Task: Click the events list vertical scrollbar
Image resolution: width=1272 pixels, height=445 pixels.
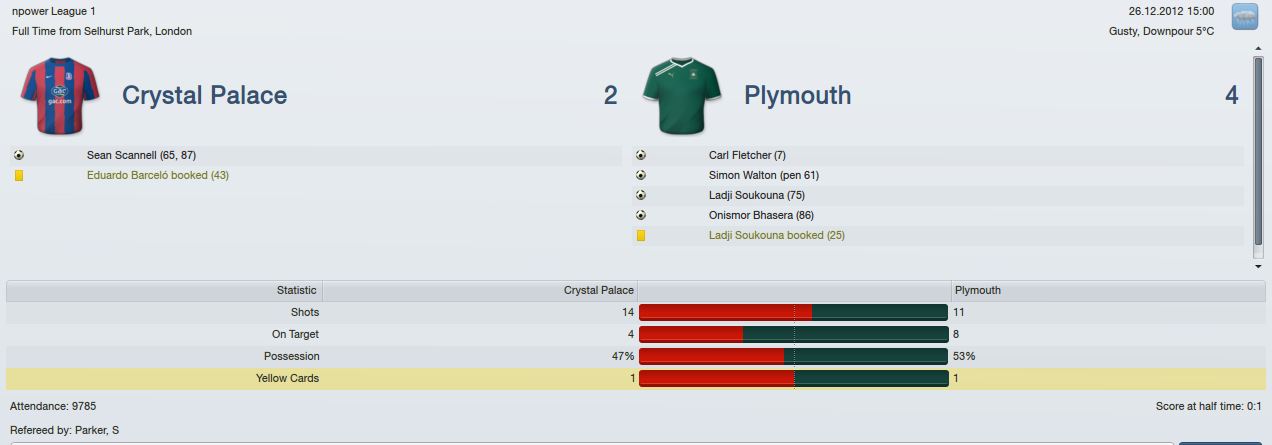Action: coord(1258,151)
